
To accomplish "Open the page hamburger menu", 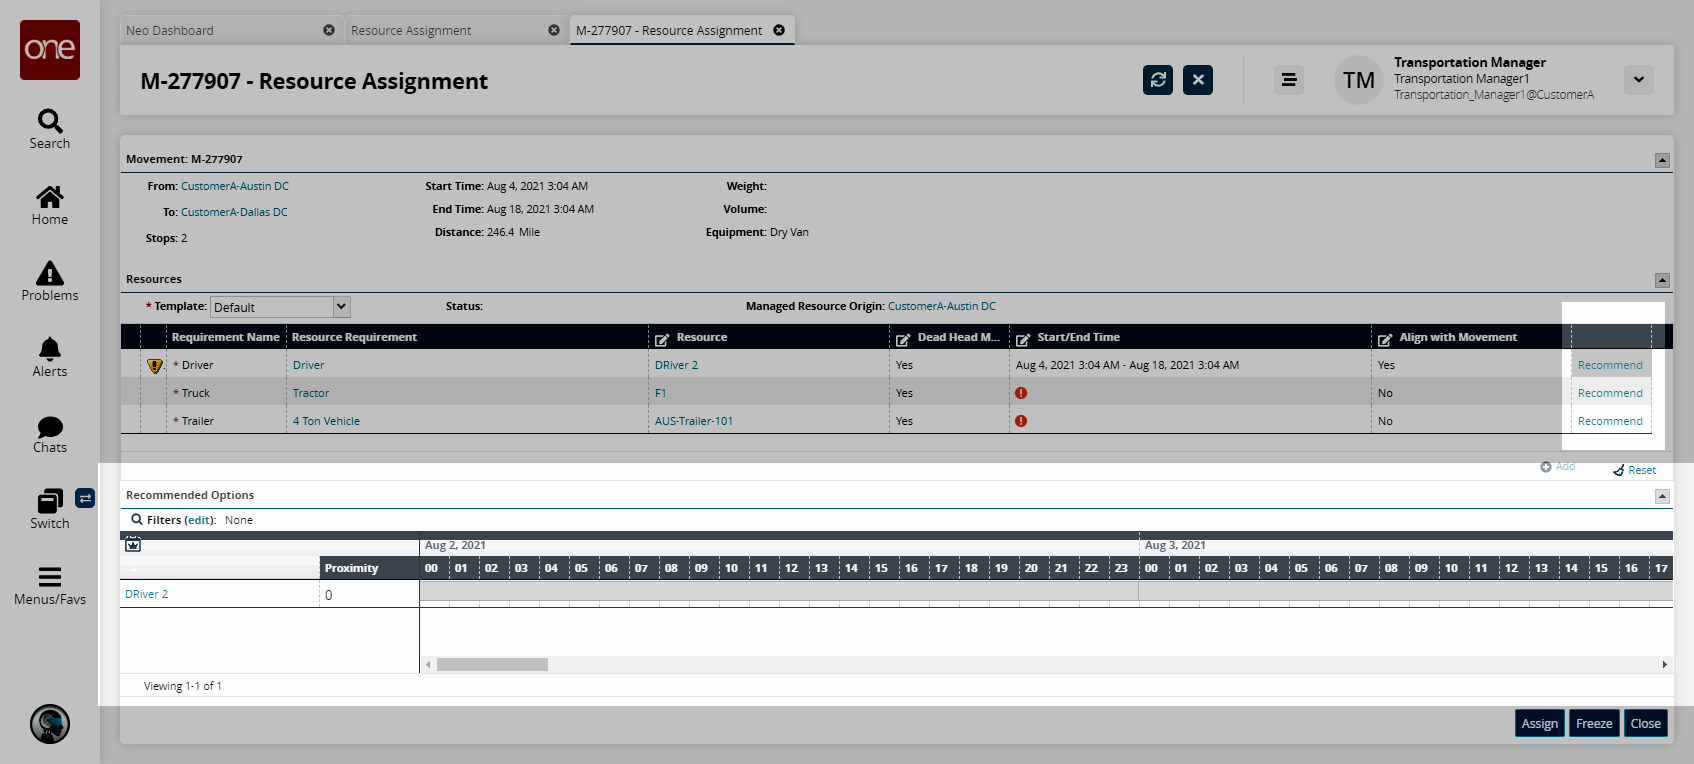I will tap(1289, 80).
